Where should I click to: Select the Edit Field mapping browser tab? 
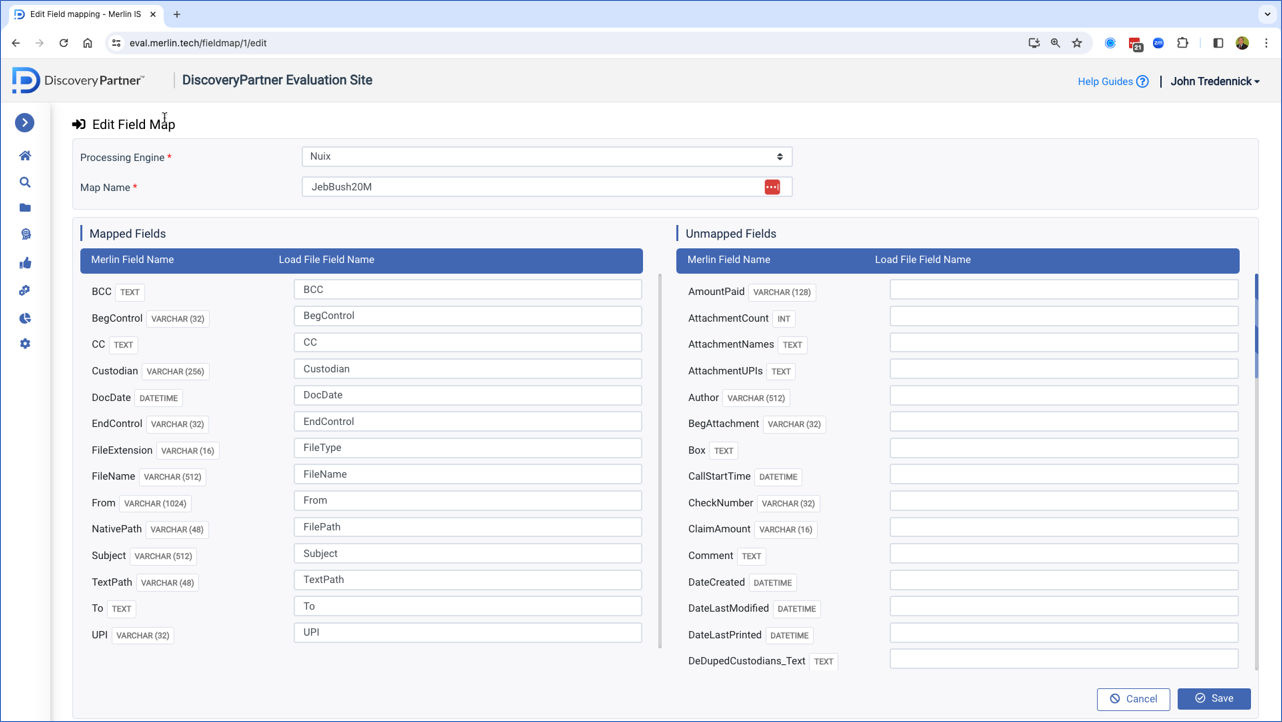click(85, 15)
